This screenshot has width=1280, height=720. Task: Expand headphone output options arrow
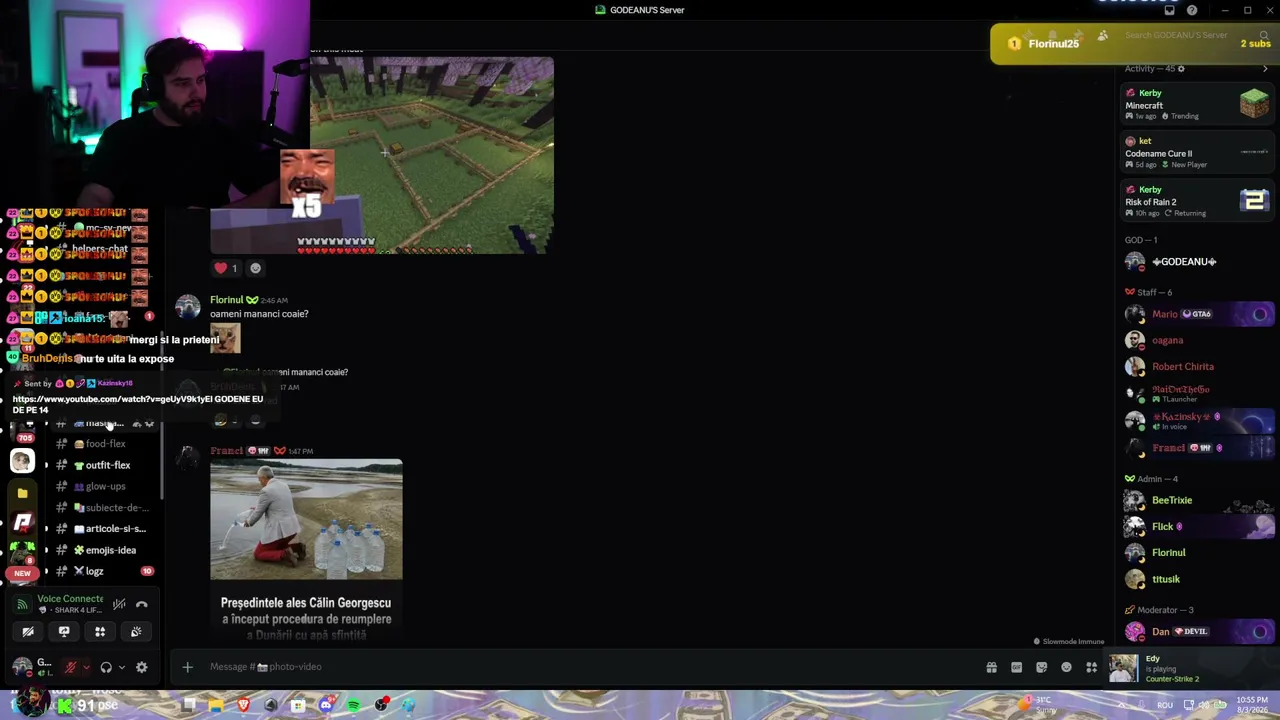pyautogui.click(x=121, y=667)
